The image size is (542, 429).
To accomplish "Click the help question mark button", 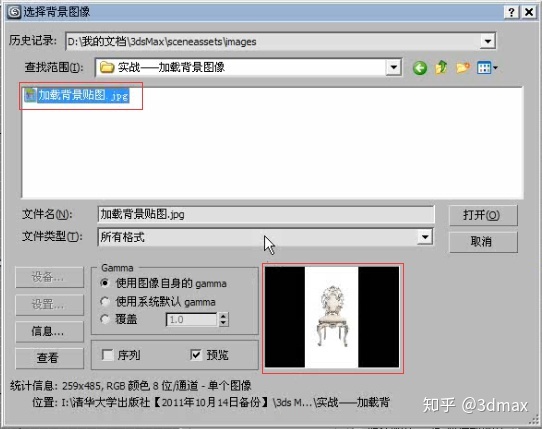I will (x=511, y=12).
